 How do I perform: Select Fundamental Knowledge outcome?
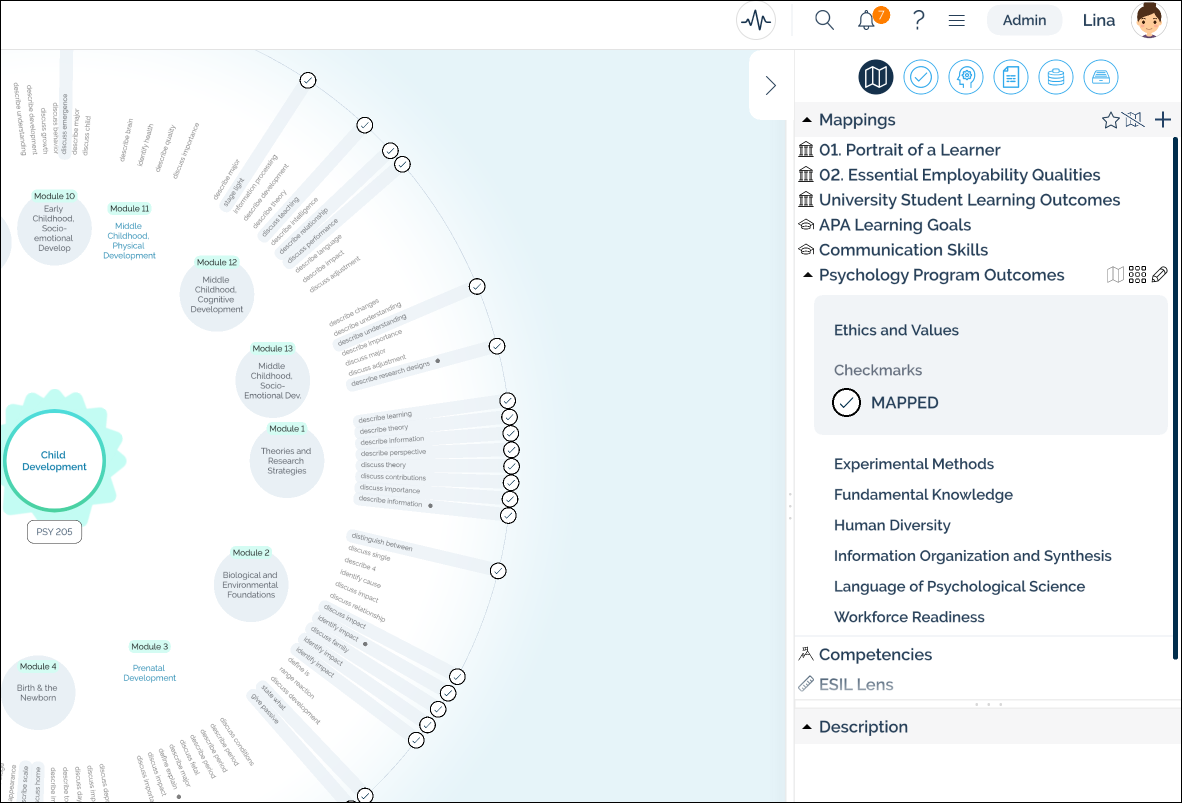pos(923,495)
